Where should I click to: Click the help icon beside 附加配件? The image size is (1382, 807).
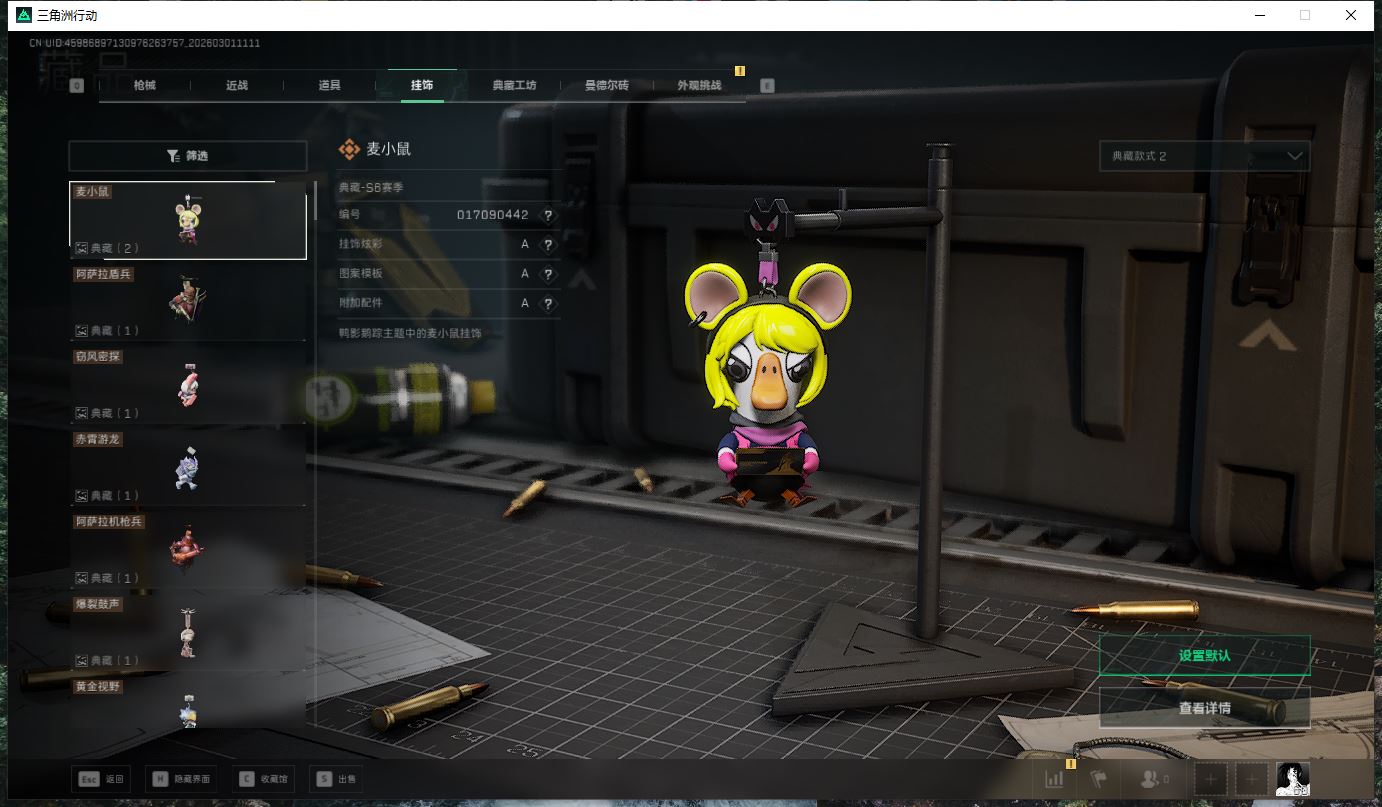(x=547, y=303)
